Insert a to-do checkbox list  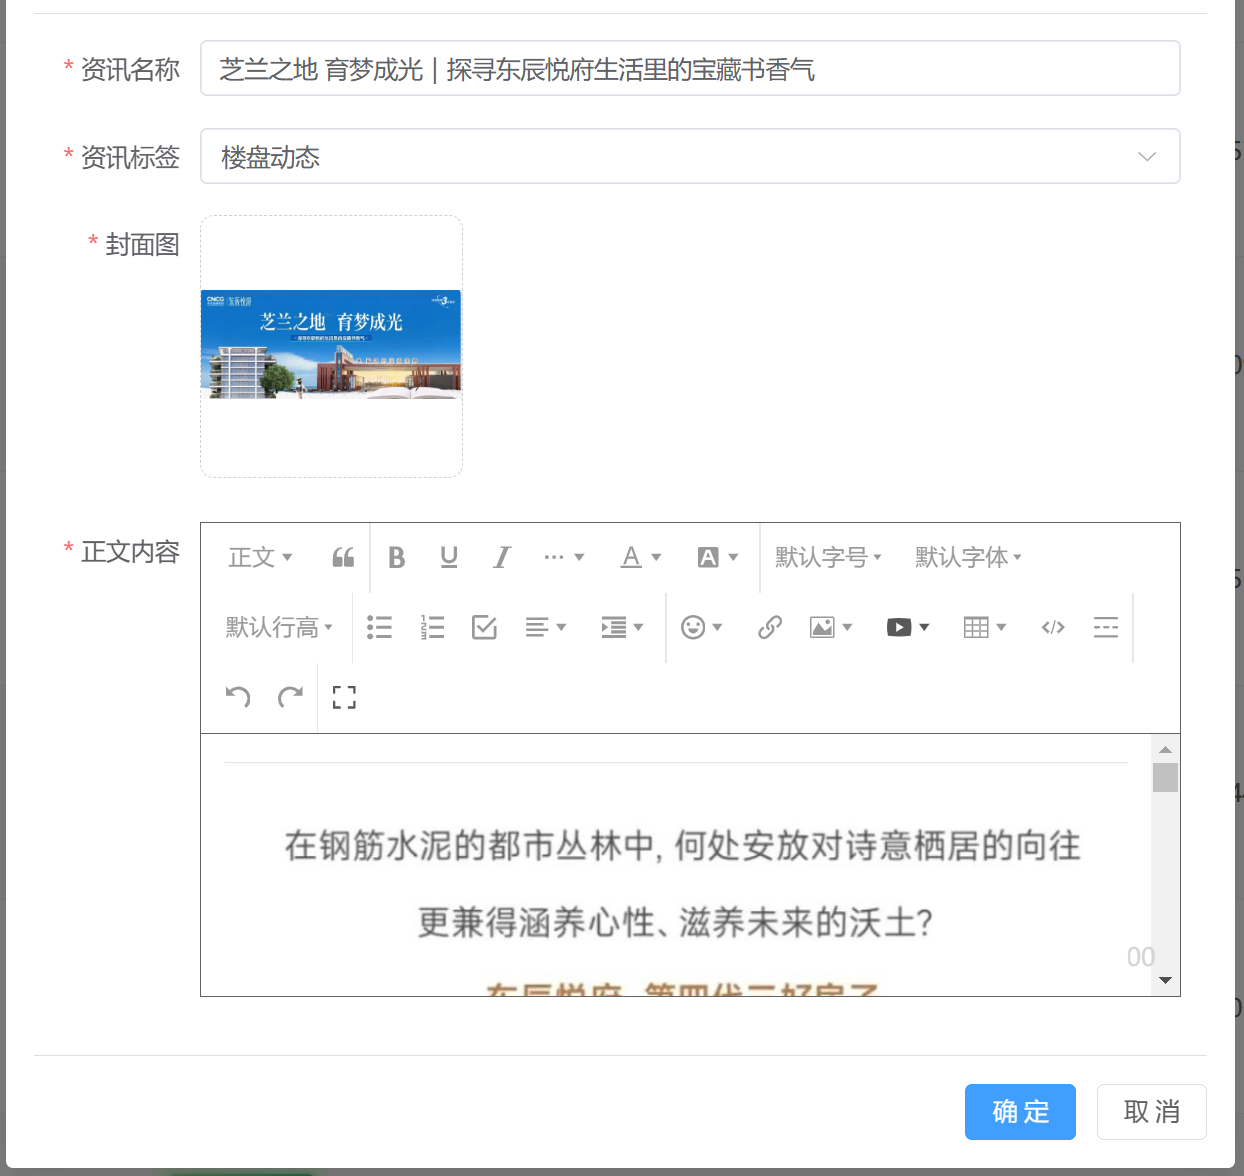coord(484,627)
